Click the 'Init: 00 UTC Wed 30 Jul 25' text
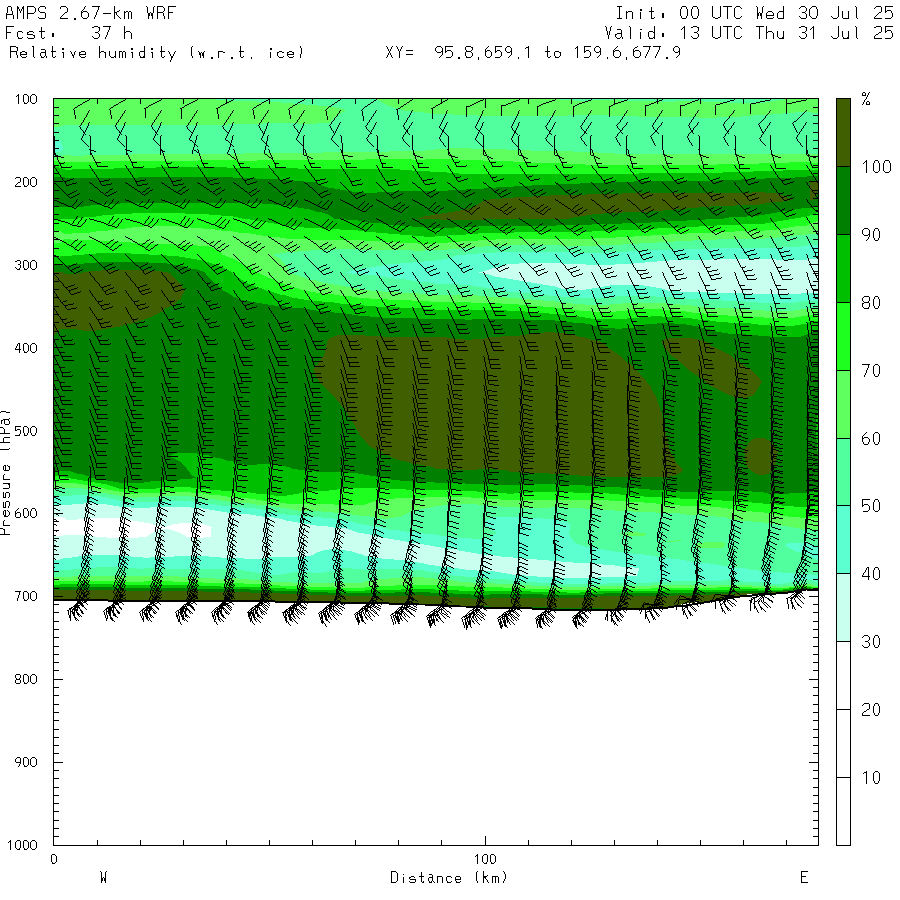This screenshot has width=900, height=900. (x=754, y=13)
